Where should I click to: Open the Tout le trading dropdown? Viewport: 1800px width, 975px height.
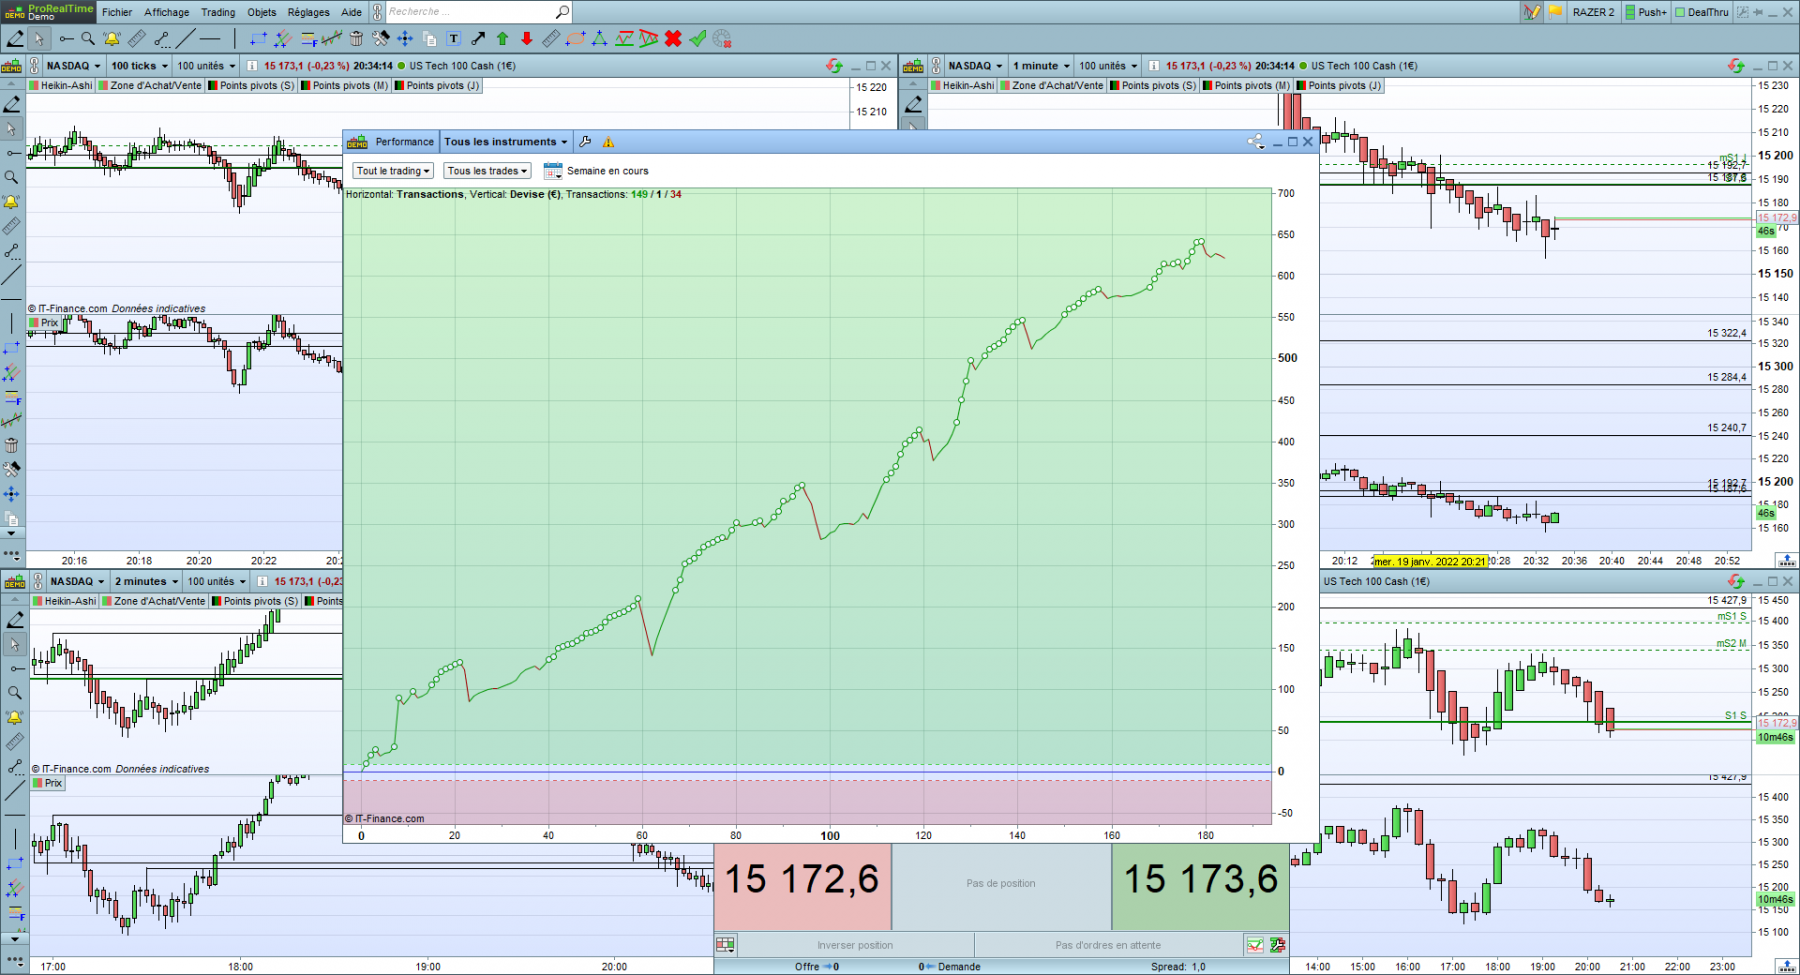pos(393,171)
